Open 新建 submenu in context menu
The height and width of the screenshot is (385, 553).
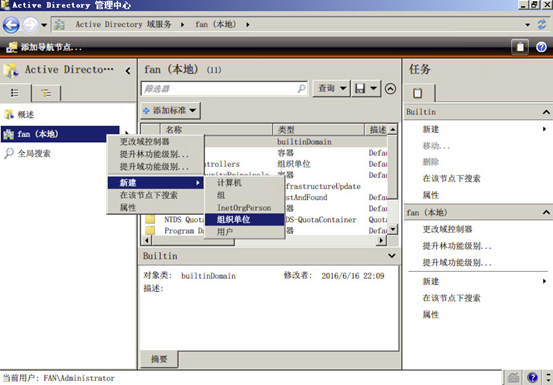pyautogui.click(x=155, y=183)
